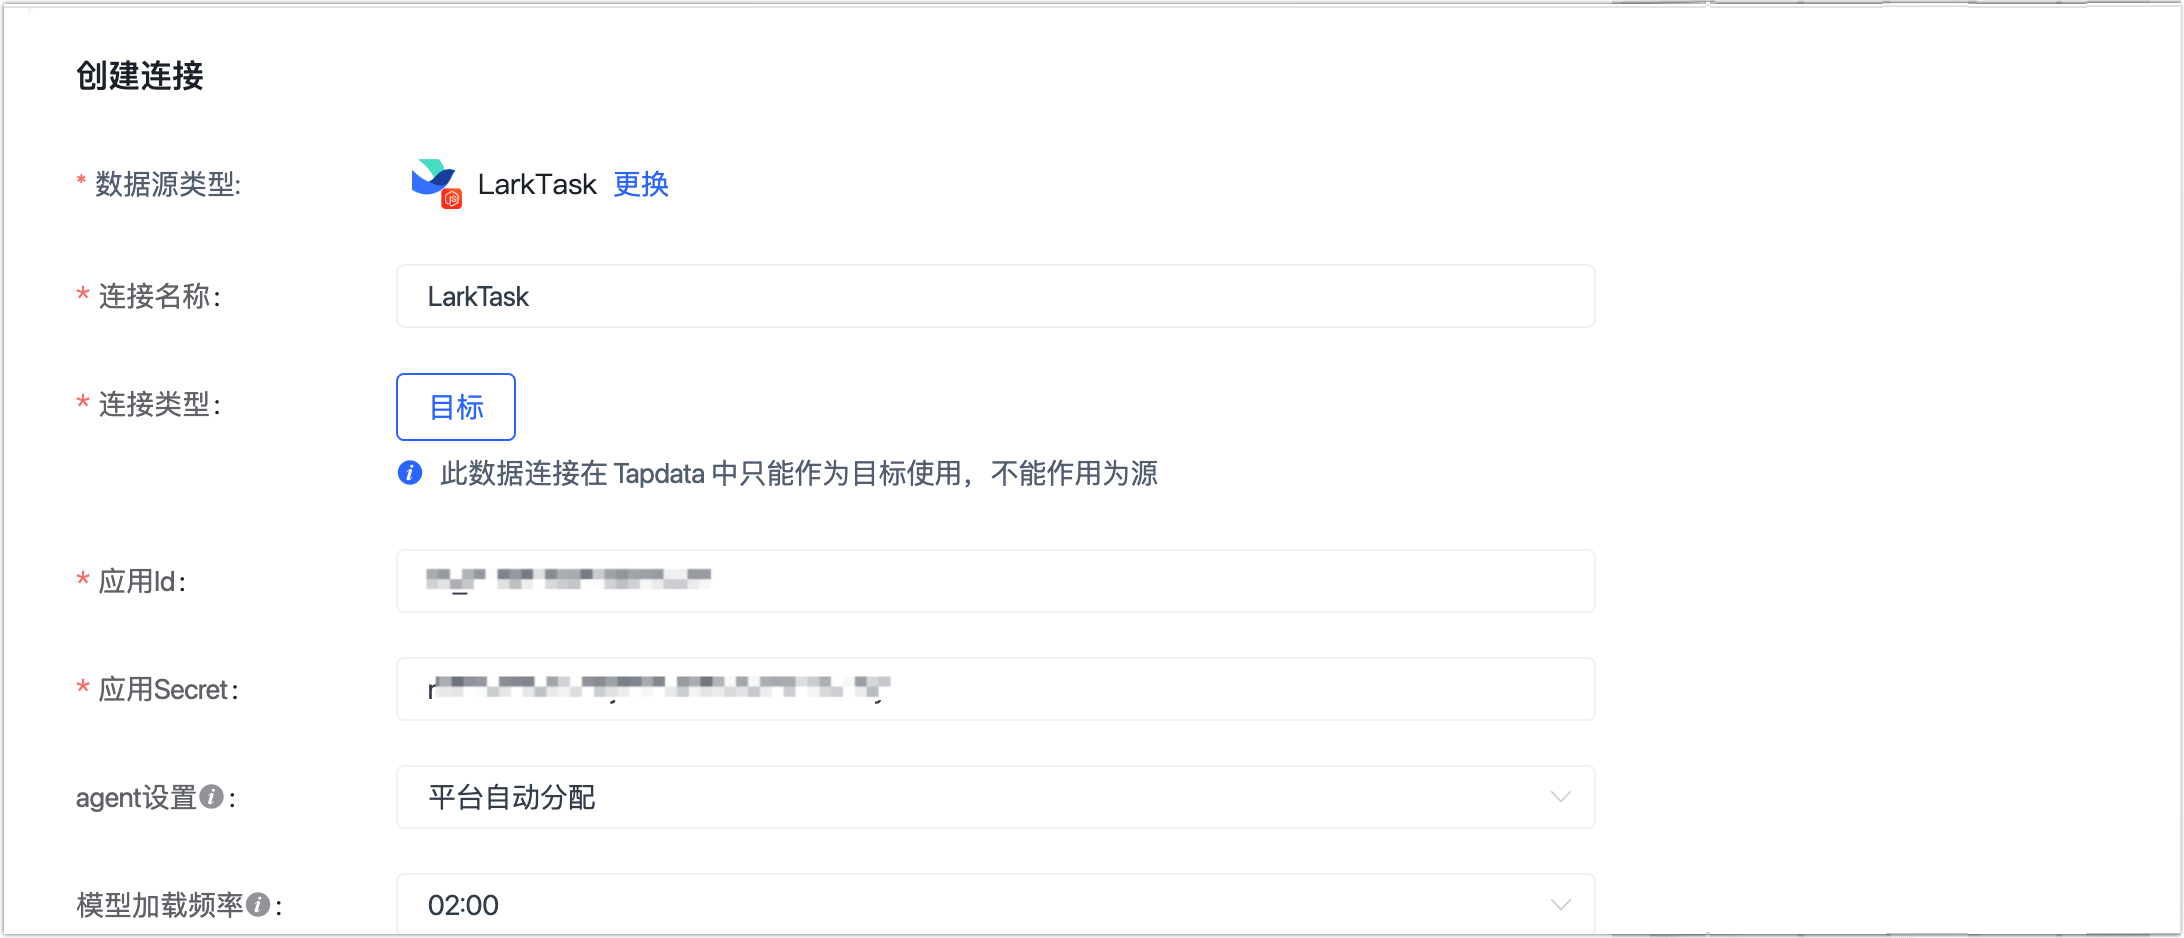This screenshot has width=2184, height=938.
Task: Select the 目标 connection type button
Action: click(x=456, y=407)
